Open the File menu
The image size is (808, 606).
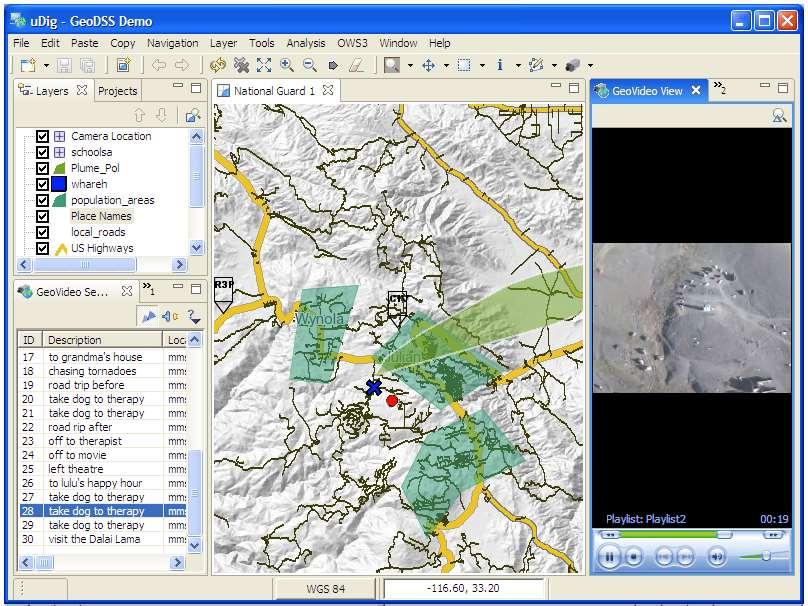point(21,43)
